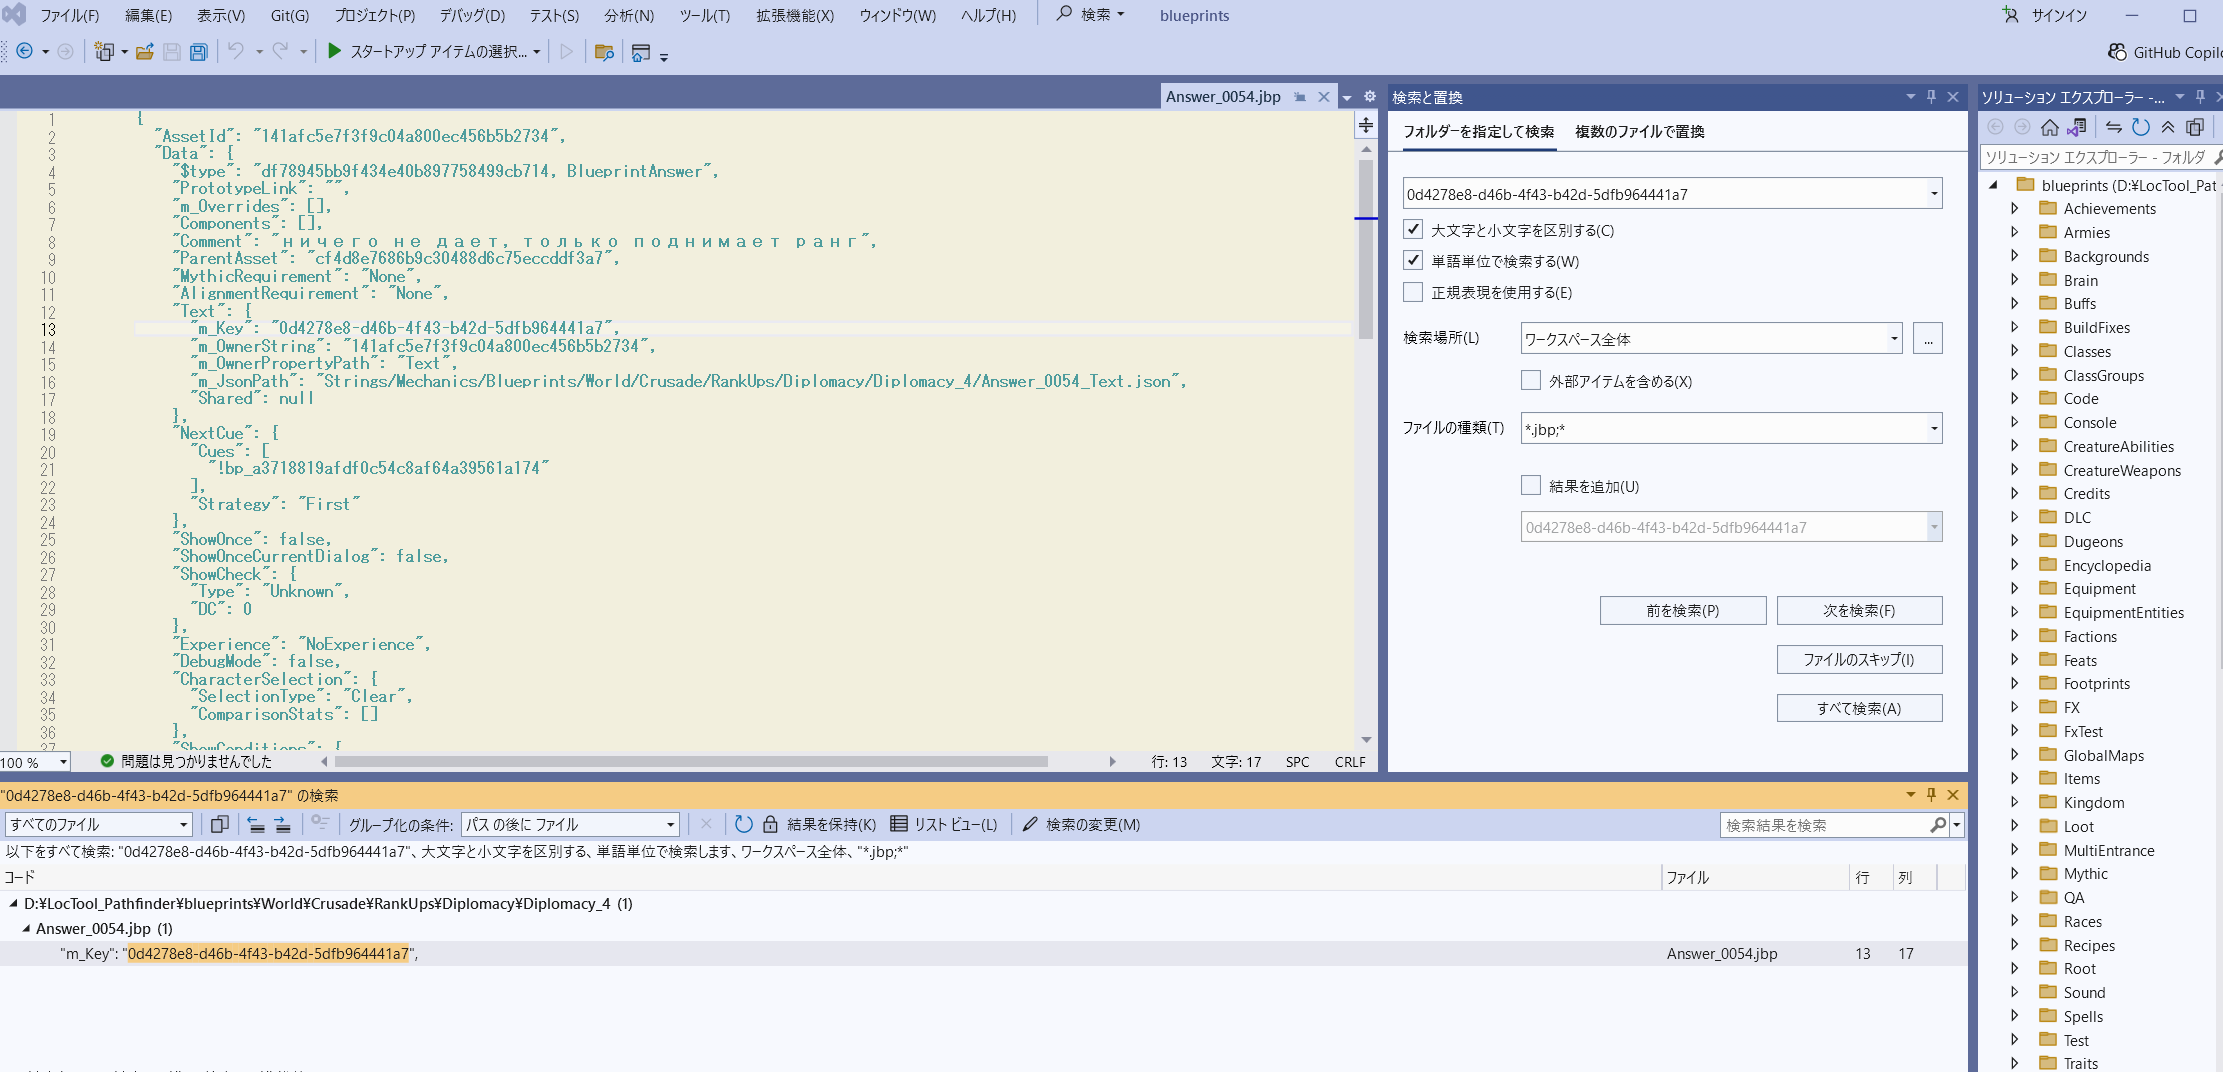
Task: Click the editor horizontal scrollbar
Action: [x=690, y=762]
